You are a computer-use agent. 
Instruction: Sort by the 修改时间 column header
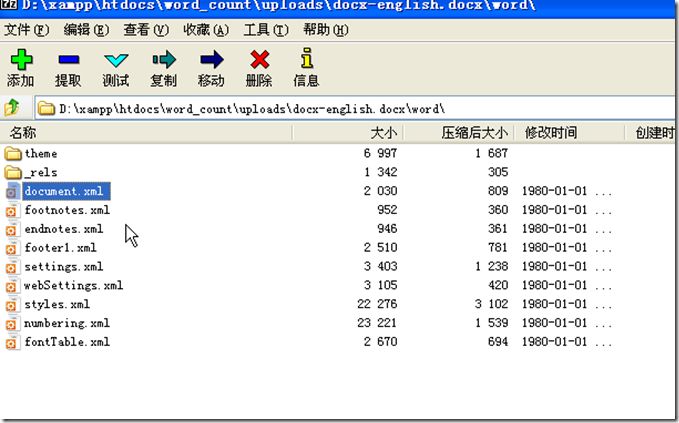(x=569, y=133)
